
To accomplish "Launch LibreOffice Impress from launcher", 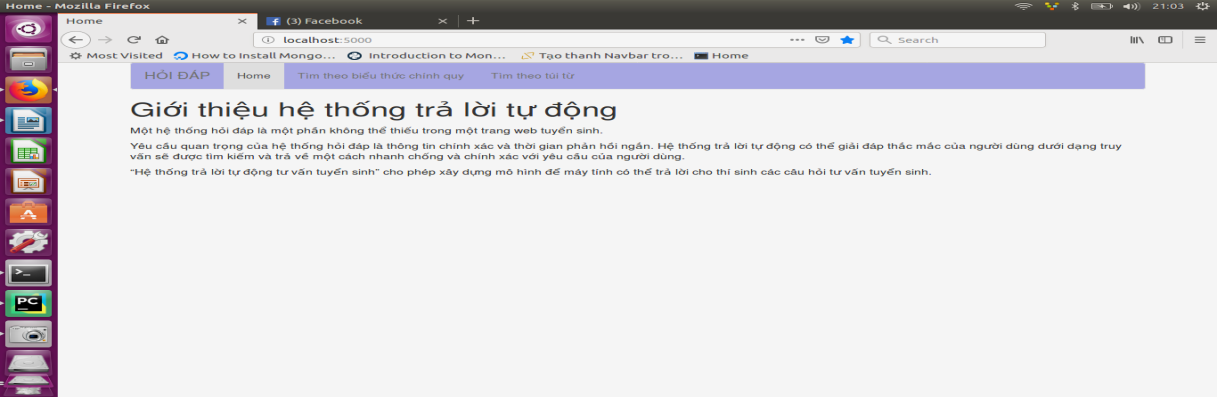I will [28, 182].
